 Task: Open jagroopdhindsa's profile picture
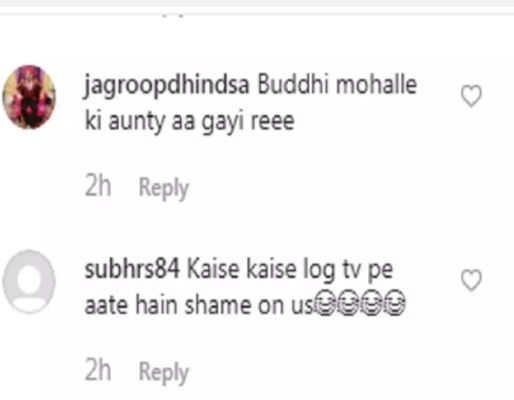pos(29,97)
